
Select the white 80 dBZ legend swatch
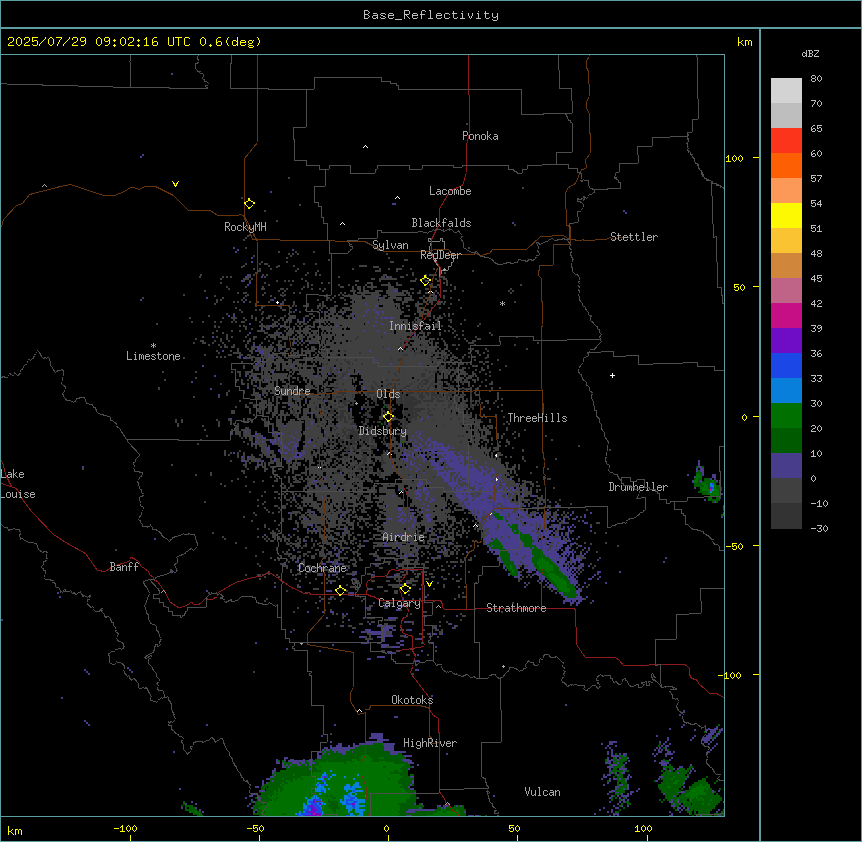click(786, 91)
